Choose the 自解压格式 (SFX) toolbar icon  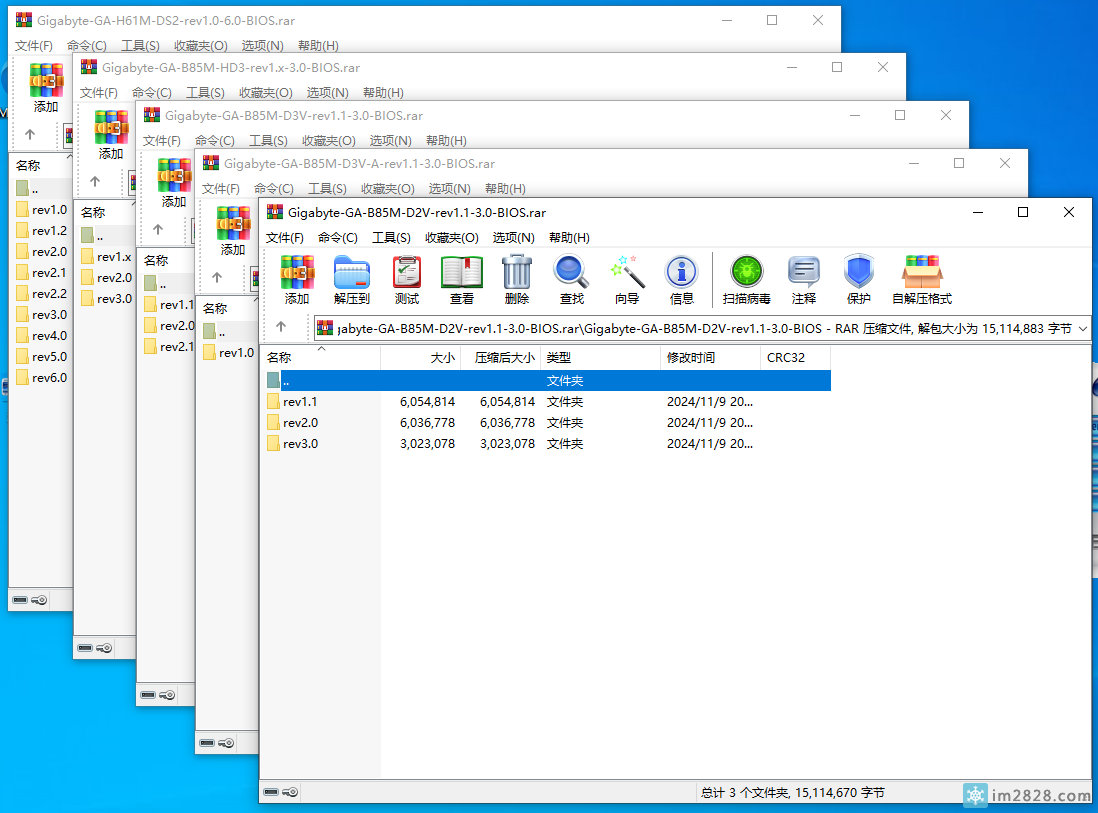pos(922,279)
